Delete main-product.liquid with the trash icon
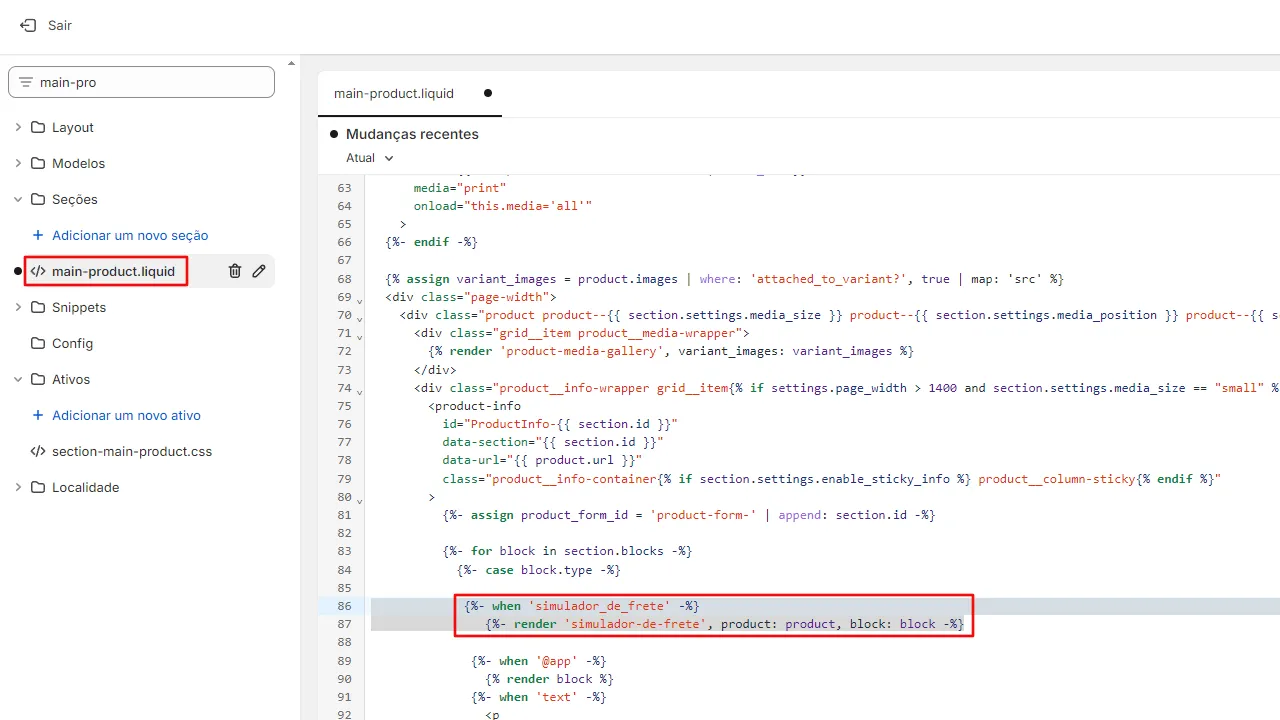1280x720 pixels. (235, 271)
